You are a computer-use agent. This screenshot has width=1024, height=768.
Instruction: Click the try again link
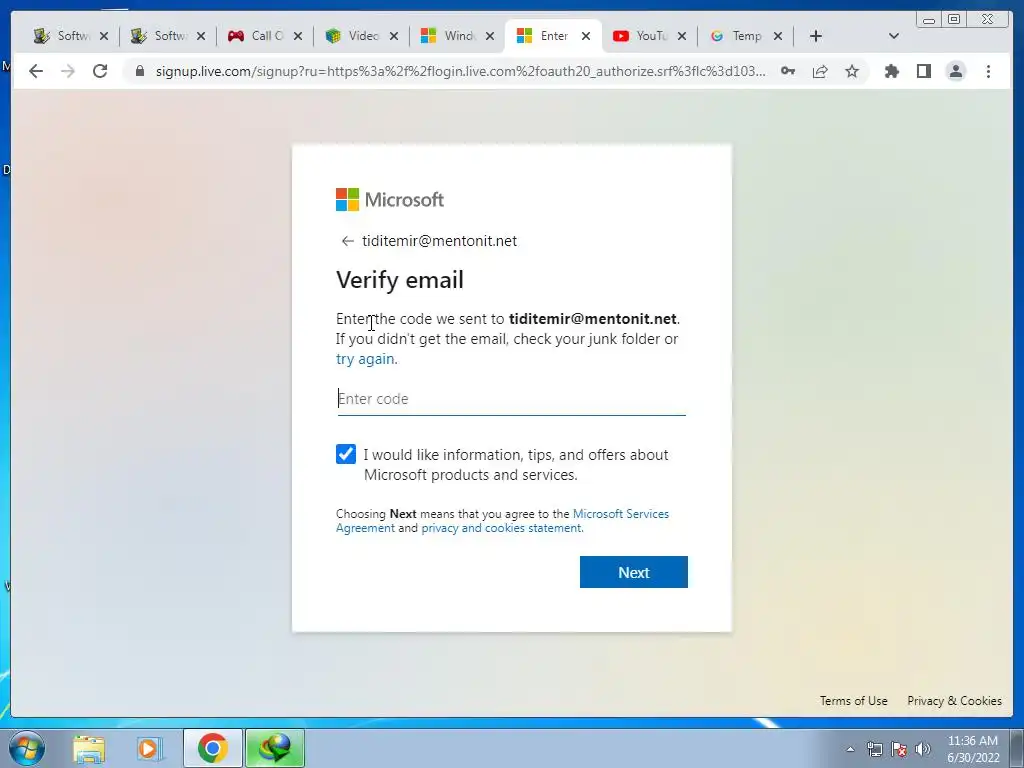point(365,359)
